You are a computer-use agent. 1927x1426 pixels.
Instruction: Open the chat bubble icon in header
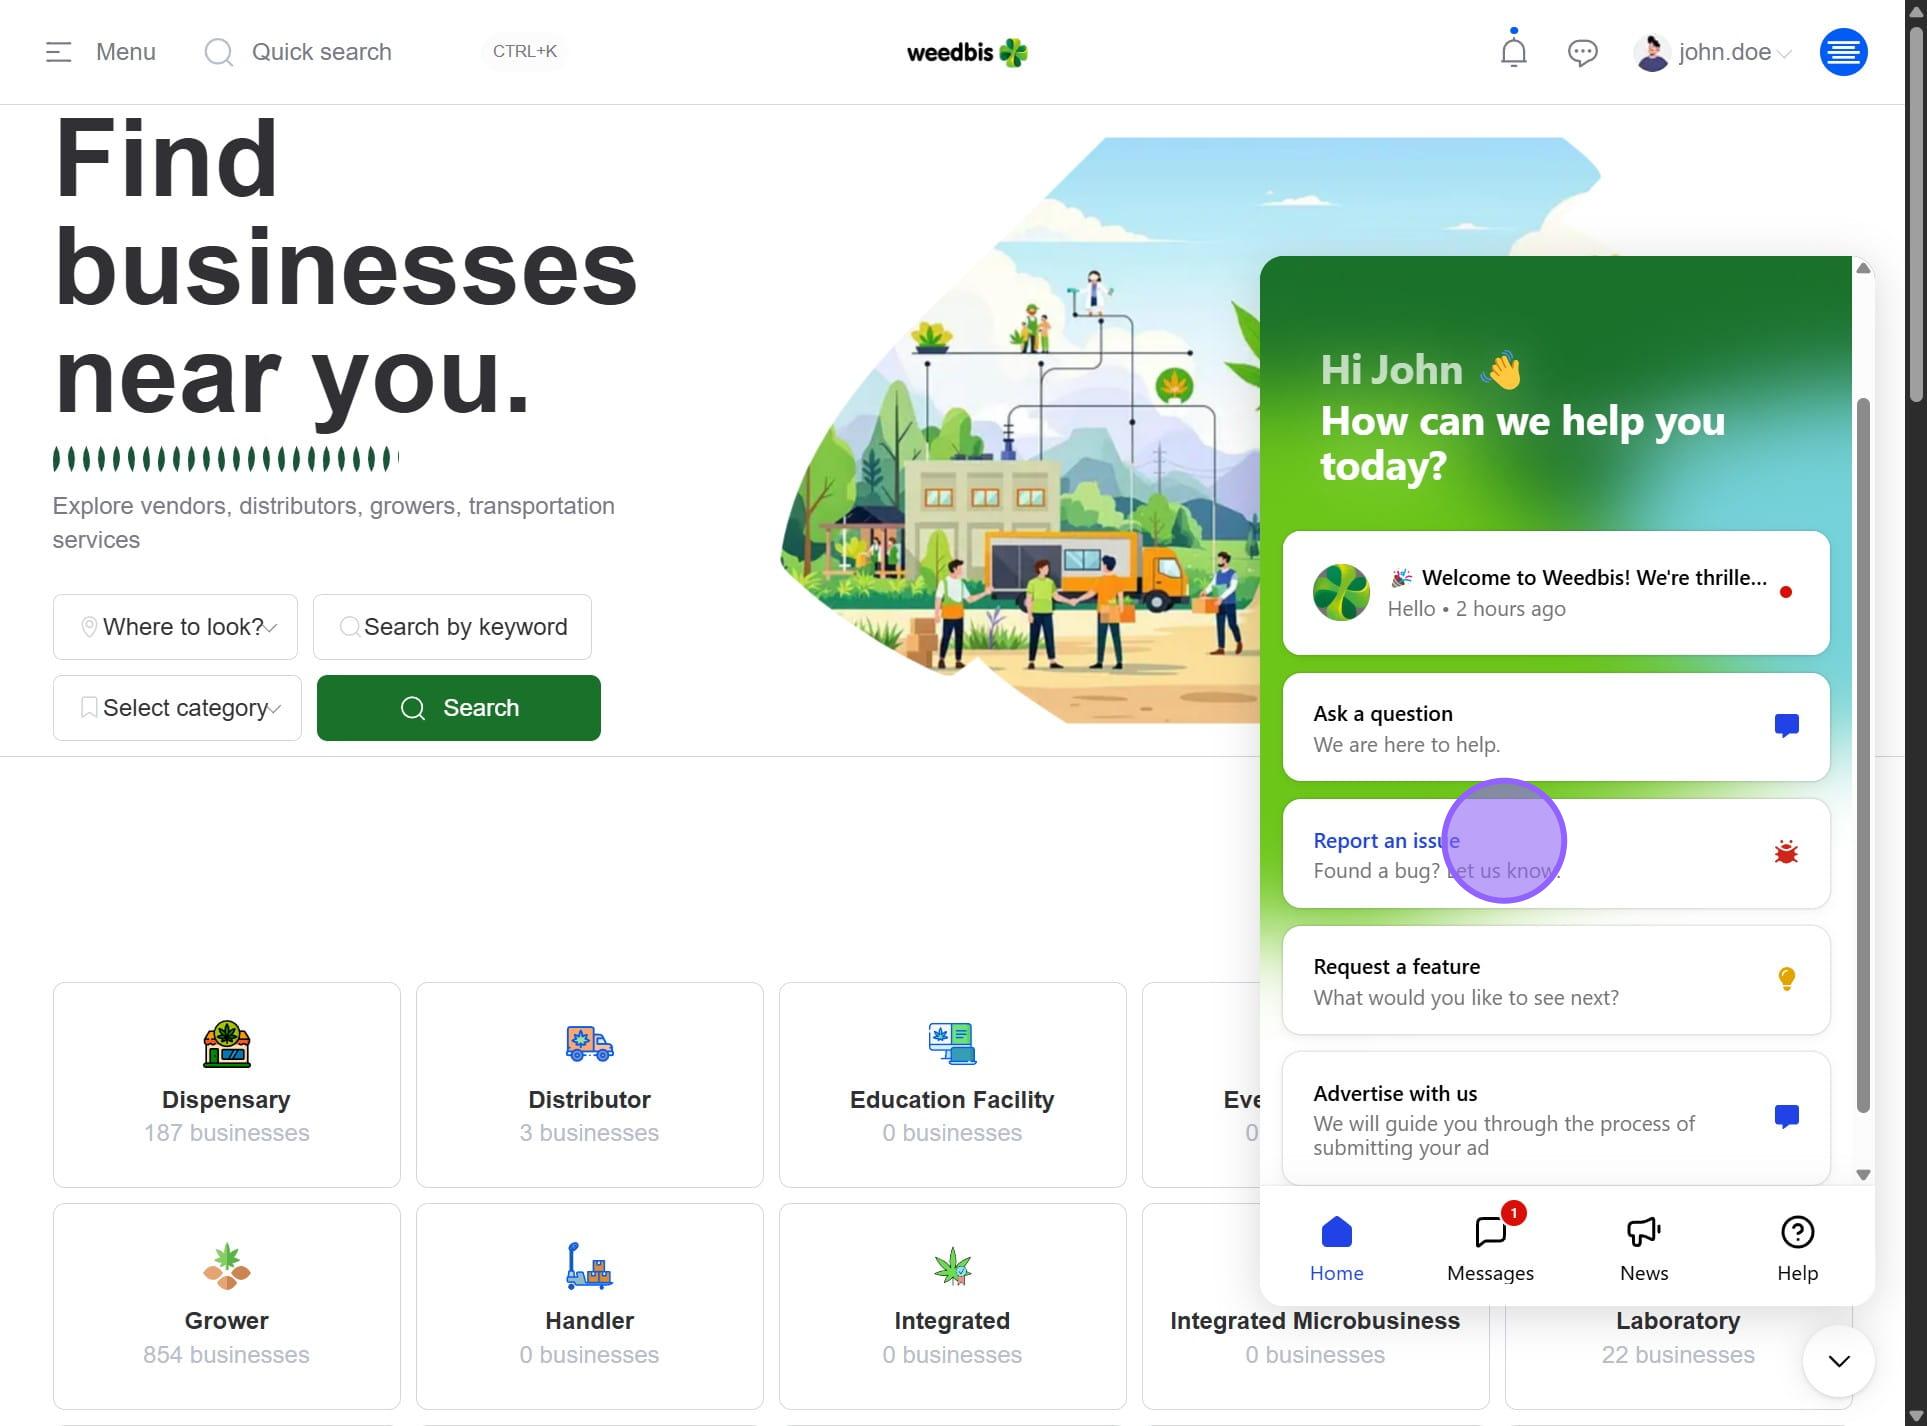tap(1582, 52)
